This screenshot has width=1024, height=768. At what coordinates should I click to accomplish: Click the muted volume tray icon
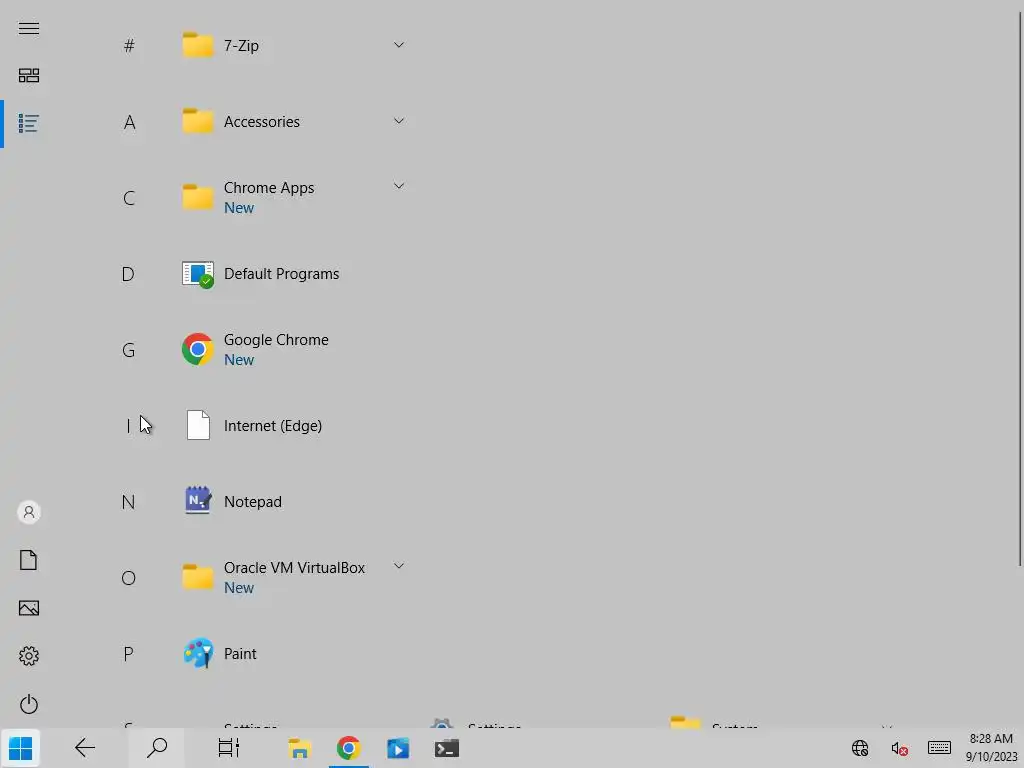tap(899, 748)
